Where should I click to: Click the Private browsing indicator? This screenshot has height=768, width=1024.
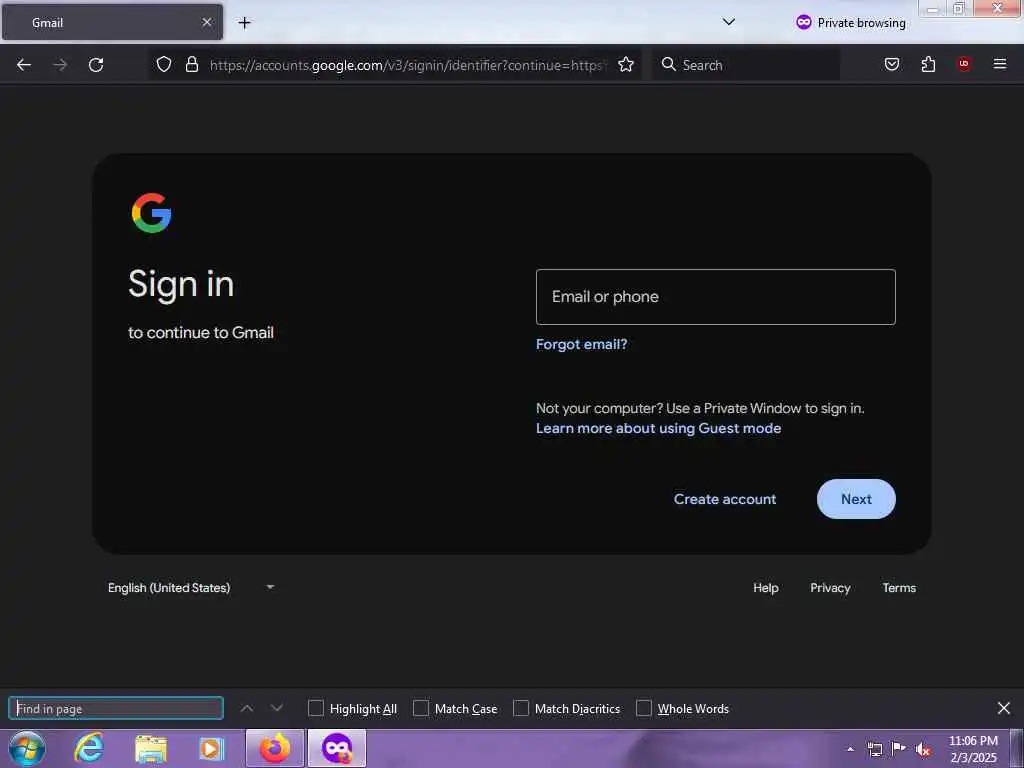[x=851, y=22]
